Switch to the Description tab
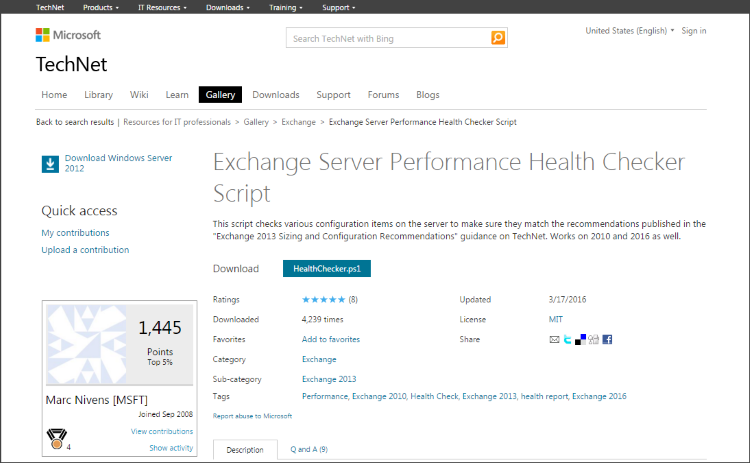This screenshot has height=463, width=750. pos(245,450)
